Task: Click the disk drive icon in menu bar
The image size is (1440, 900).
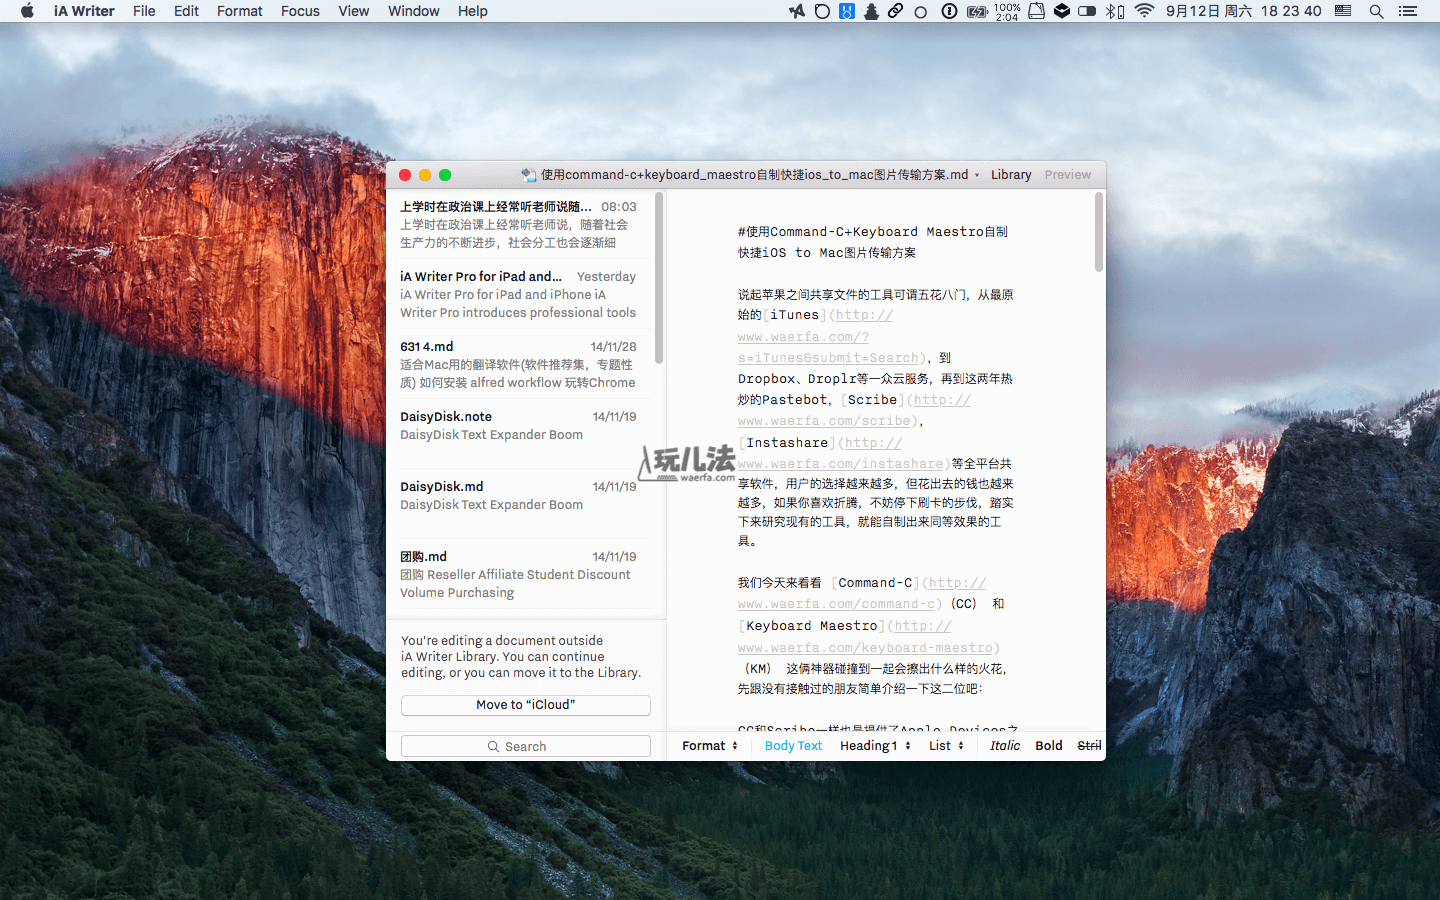Action: (1037, 11)
